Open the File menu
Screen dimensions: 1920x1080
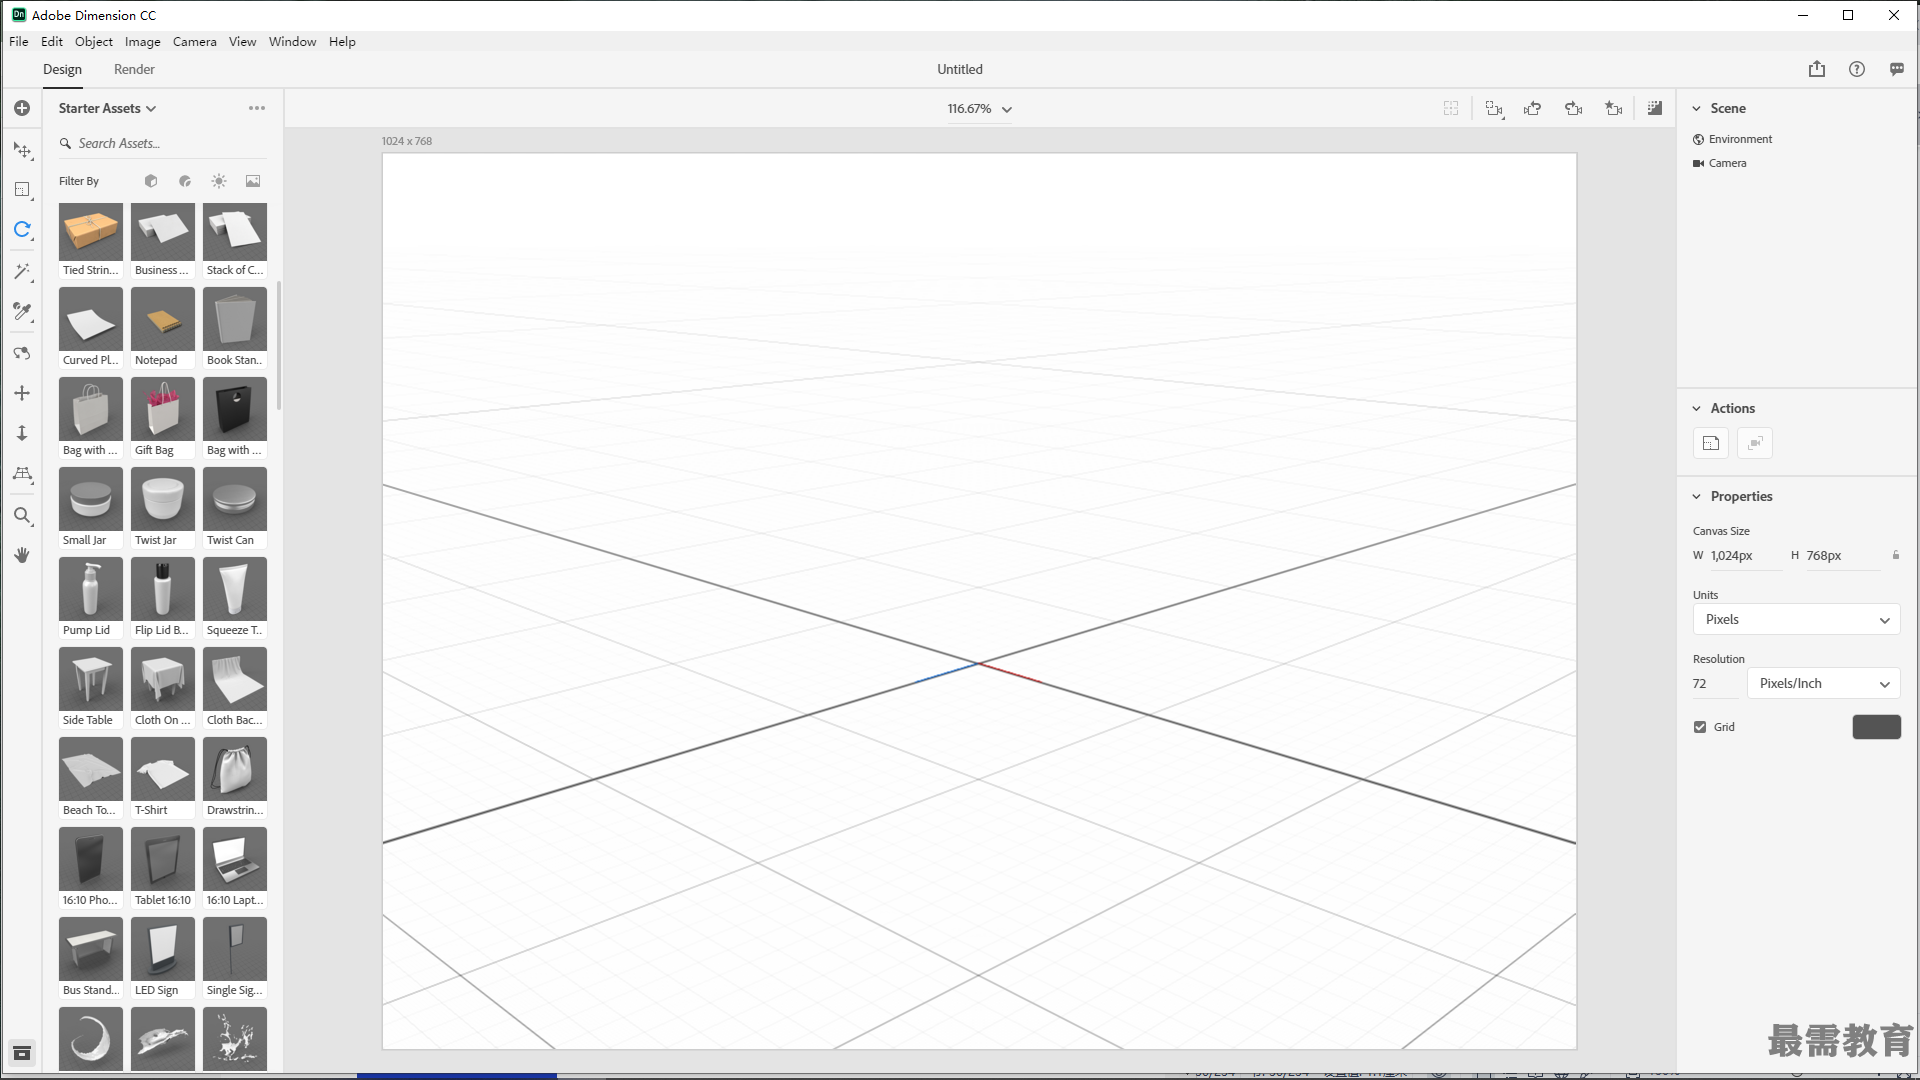tap(19, 41)
